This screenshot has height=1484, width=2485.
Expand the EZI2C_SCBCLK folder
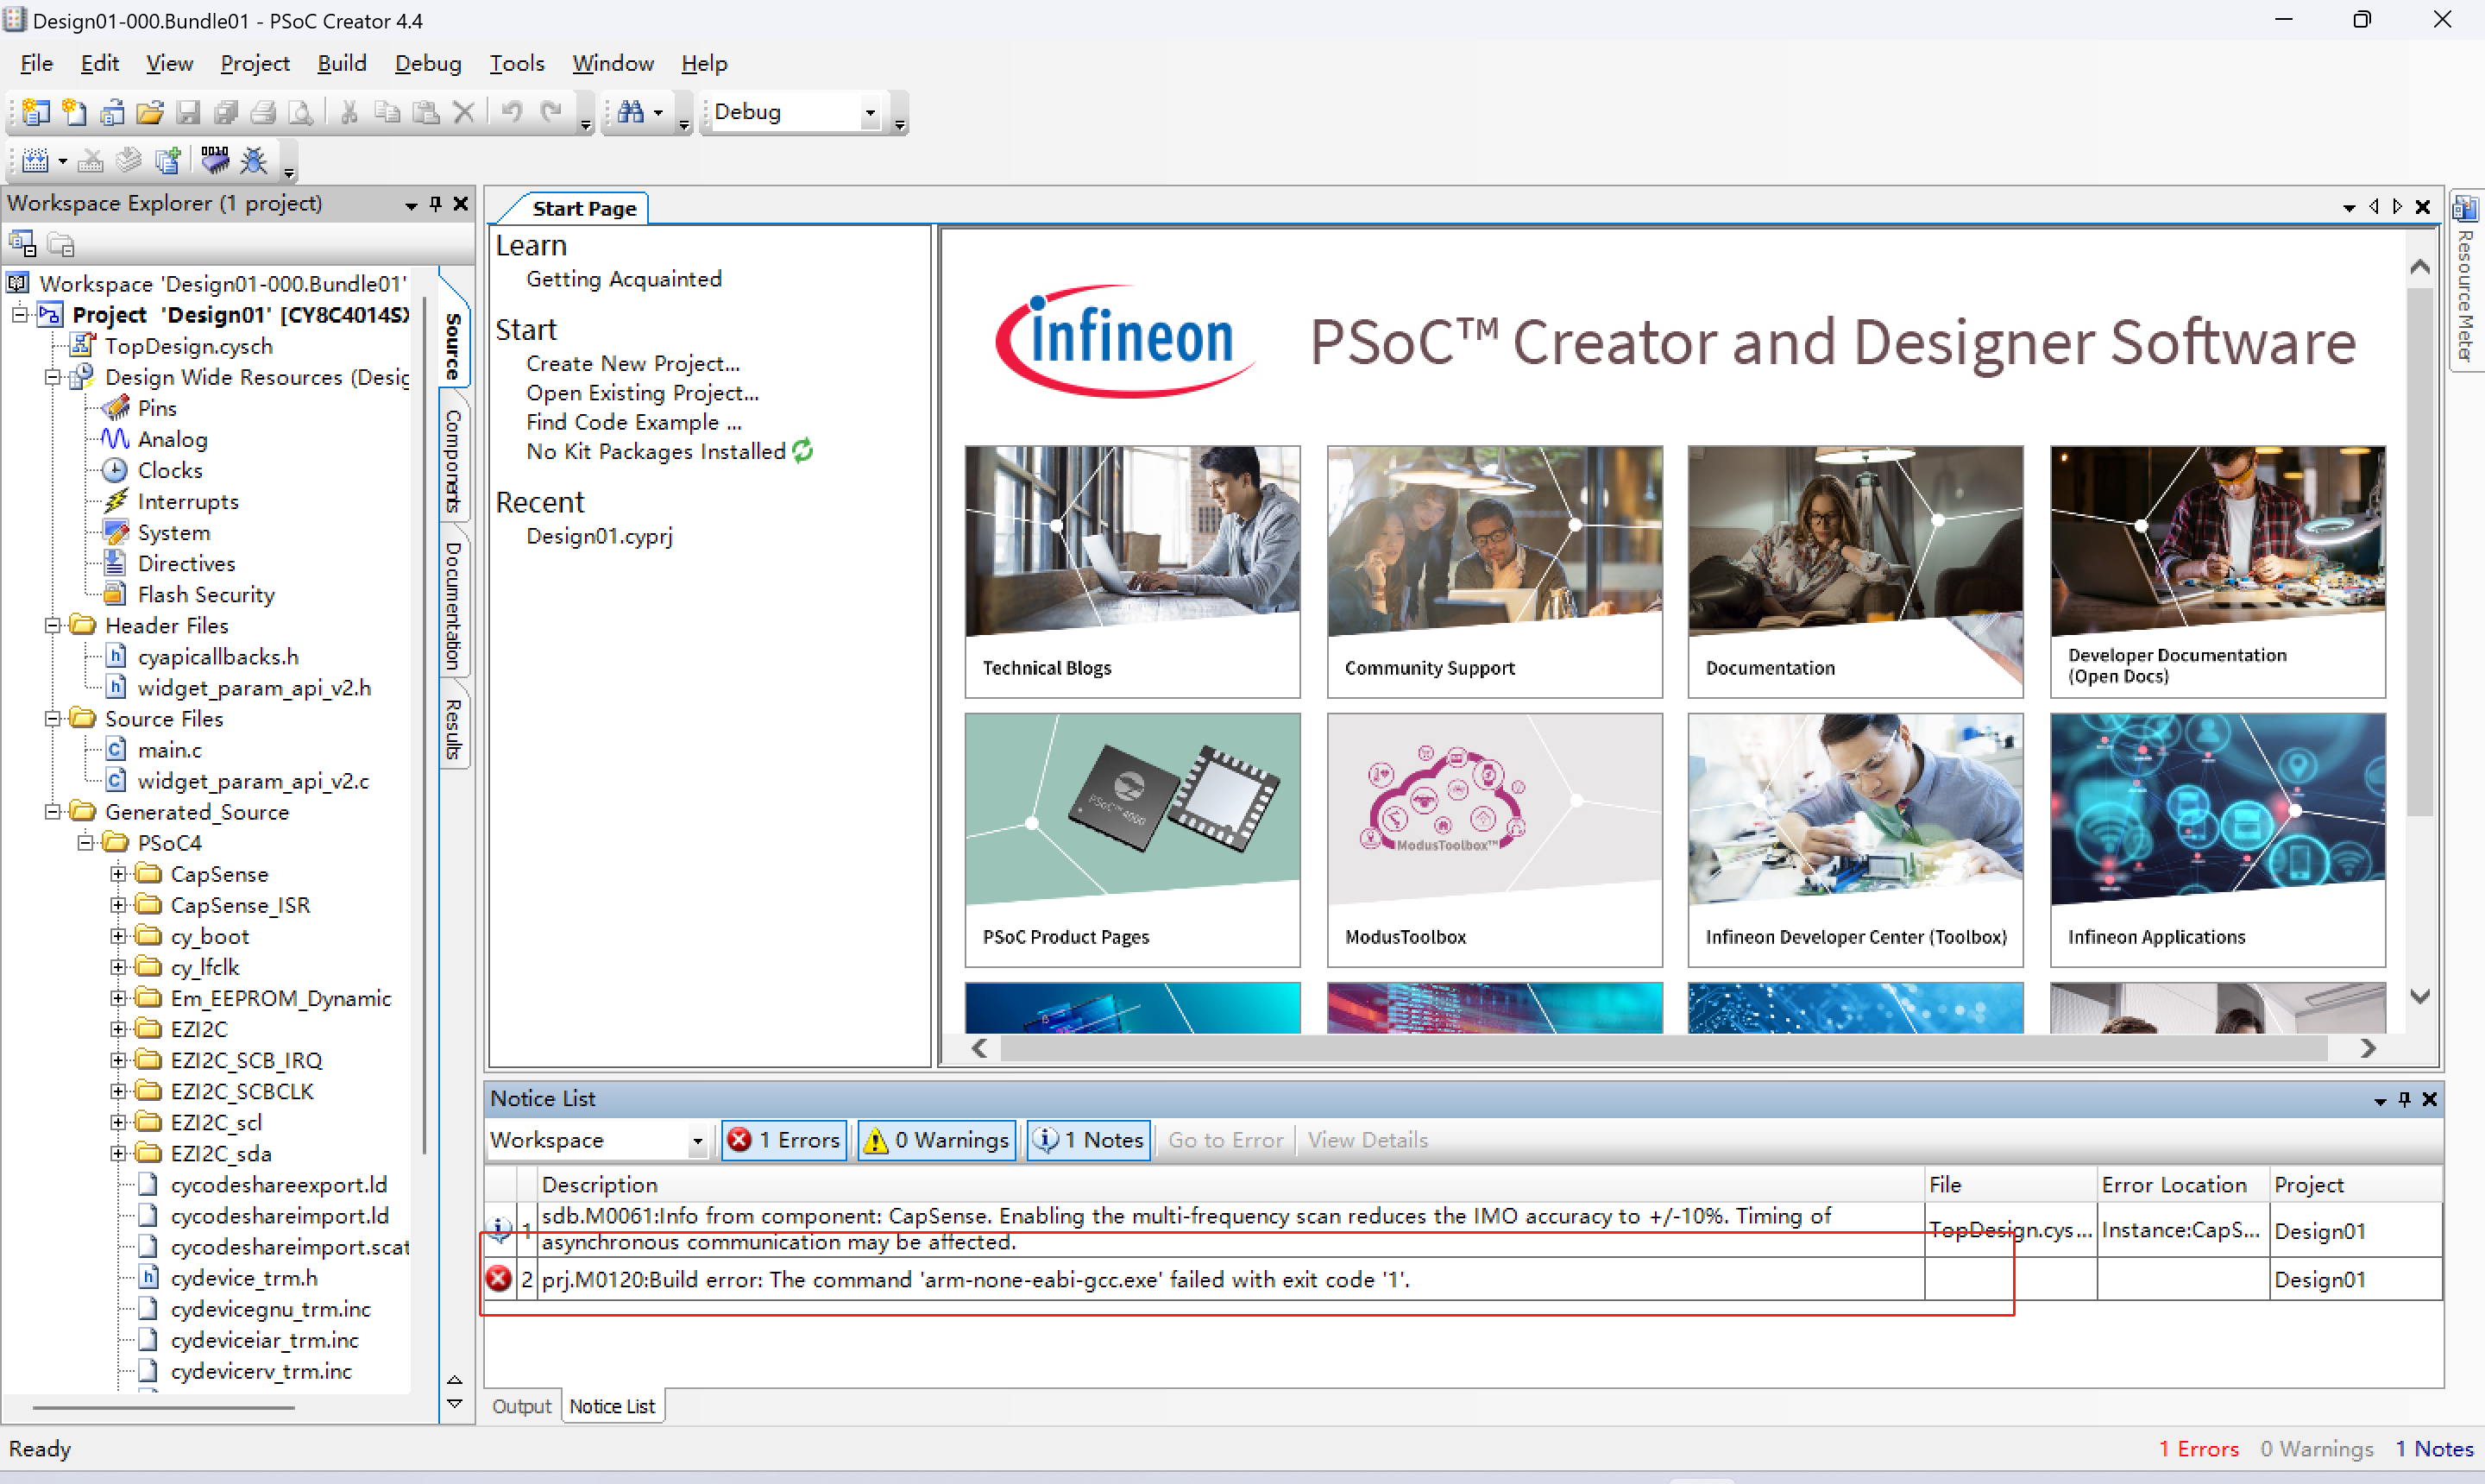coord(118,1091)
